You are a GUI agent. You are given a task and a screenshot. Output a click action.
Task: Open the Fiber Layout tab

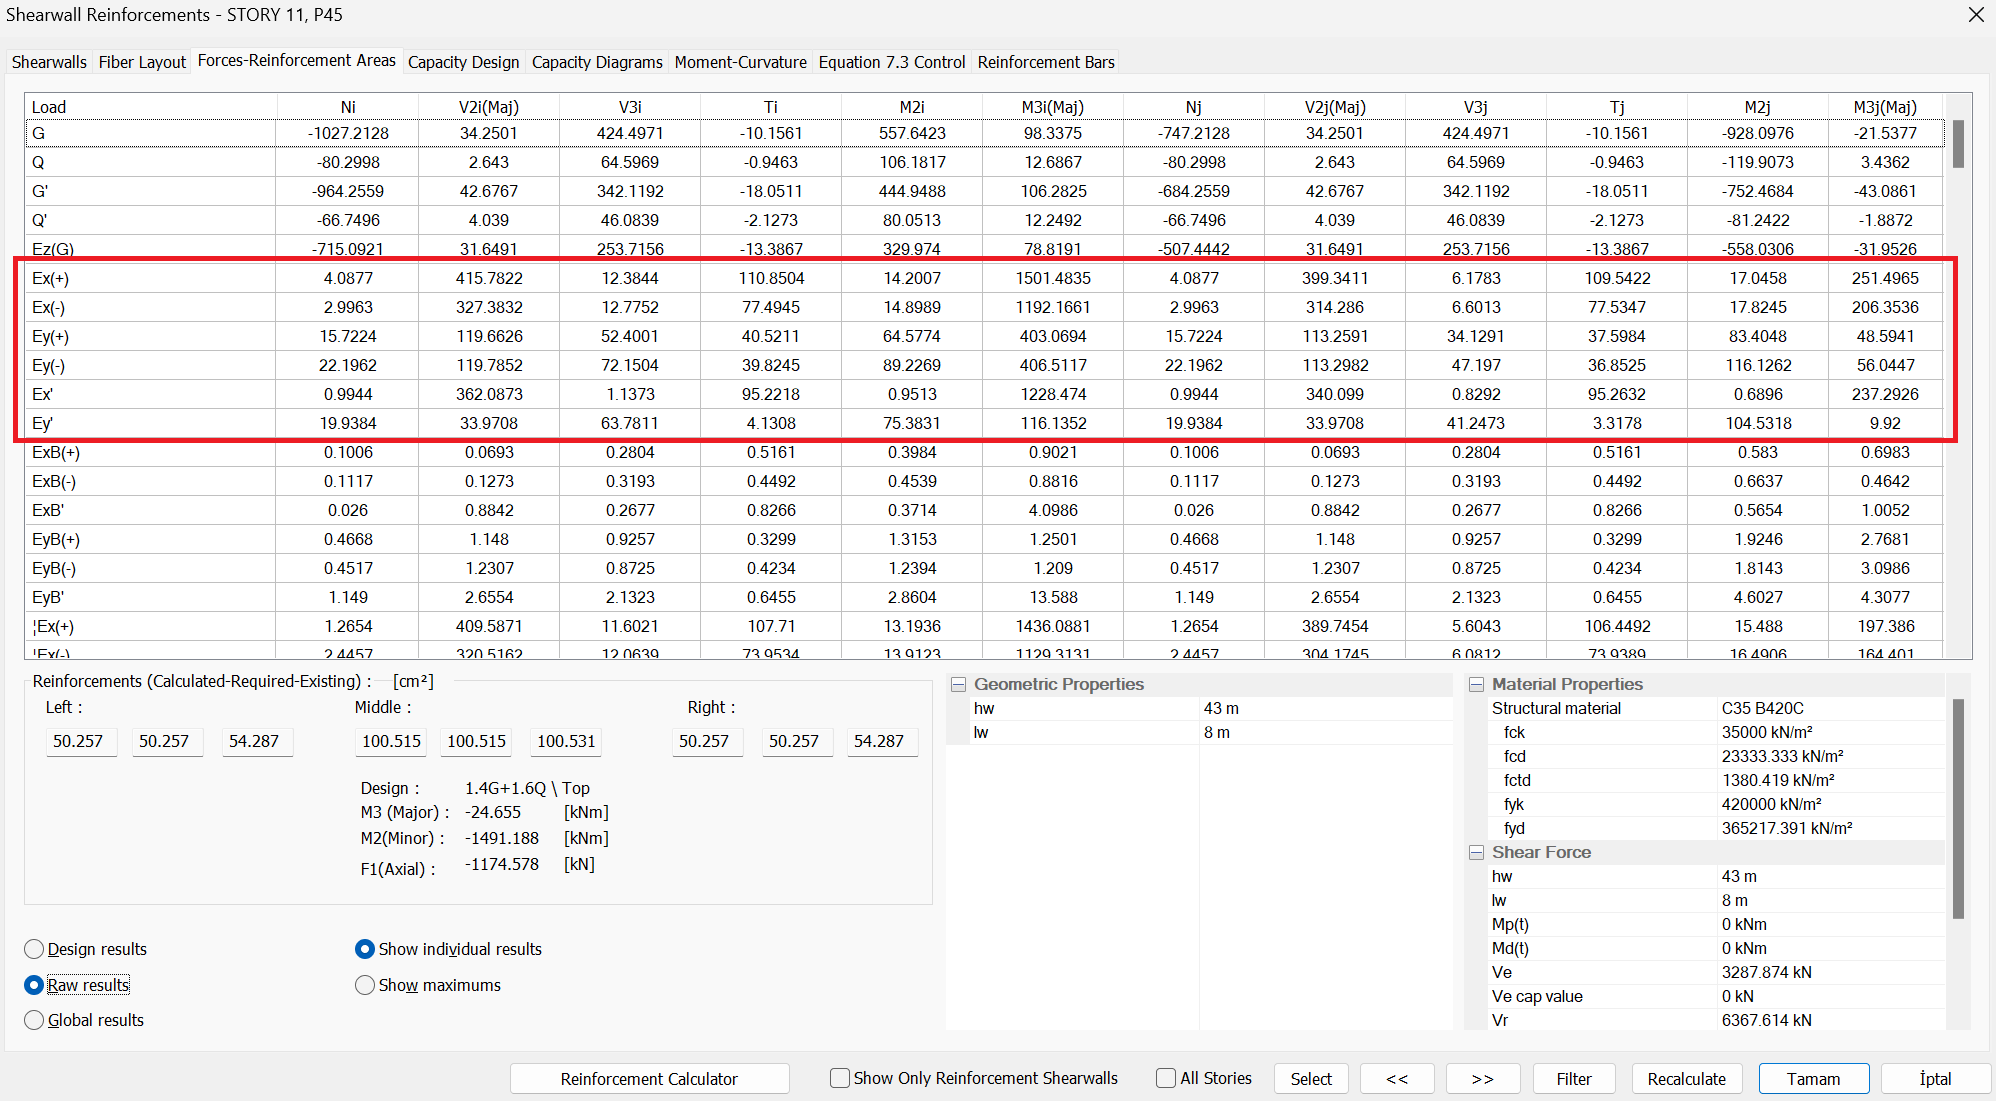(x=142, y=62)
